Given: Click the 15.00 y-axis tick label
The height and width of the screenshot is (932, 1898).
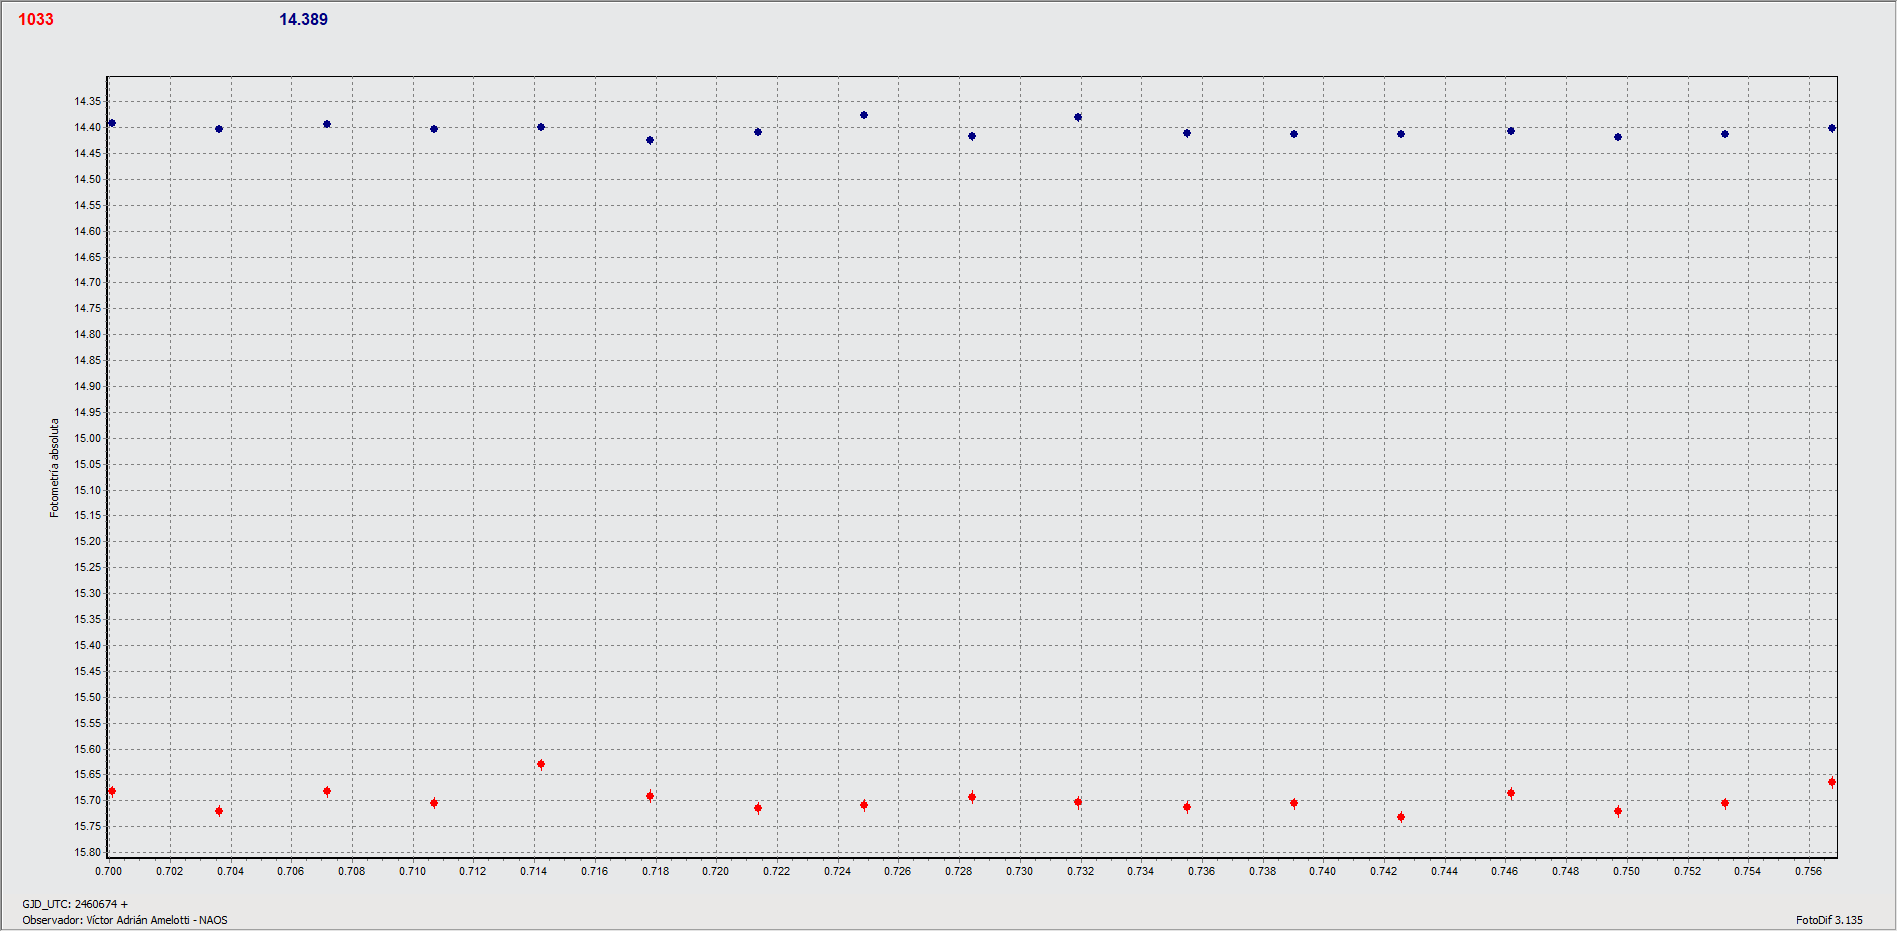Looking at the screenshot, I should [87, 438].
